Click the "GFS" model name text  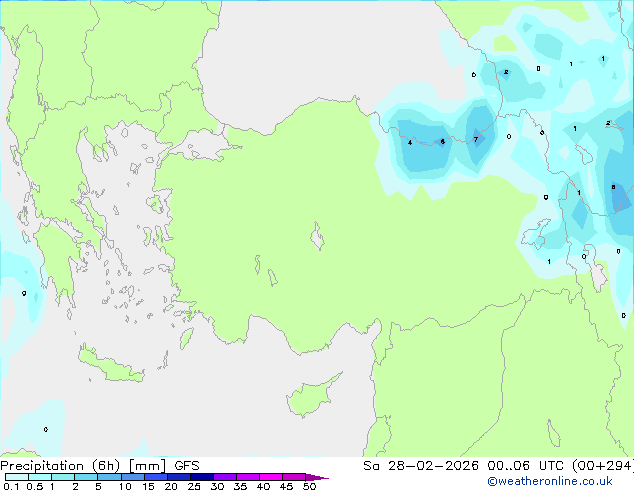[187, 466]
